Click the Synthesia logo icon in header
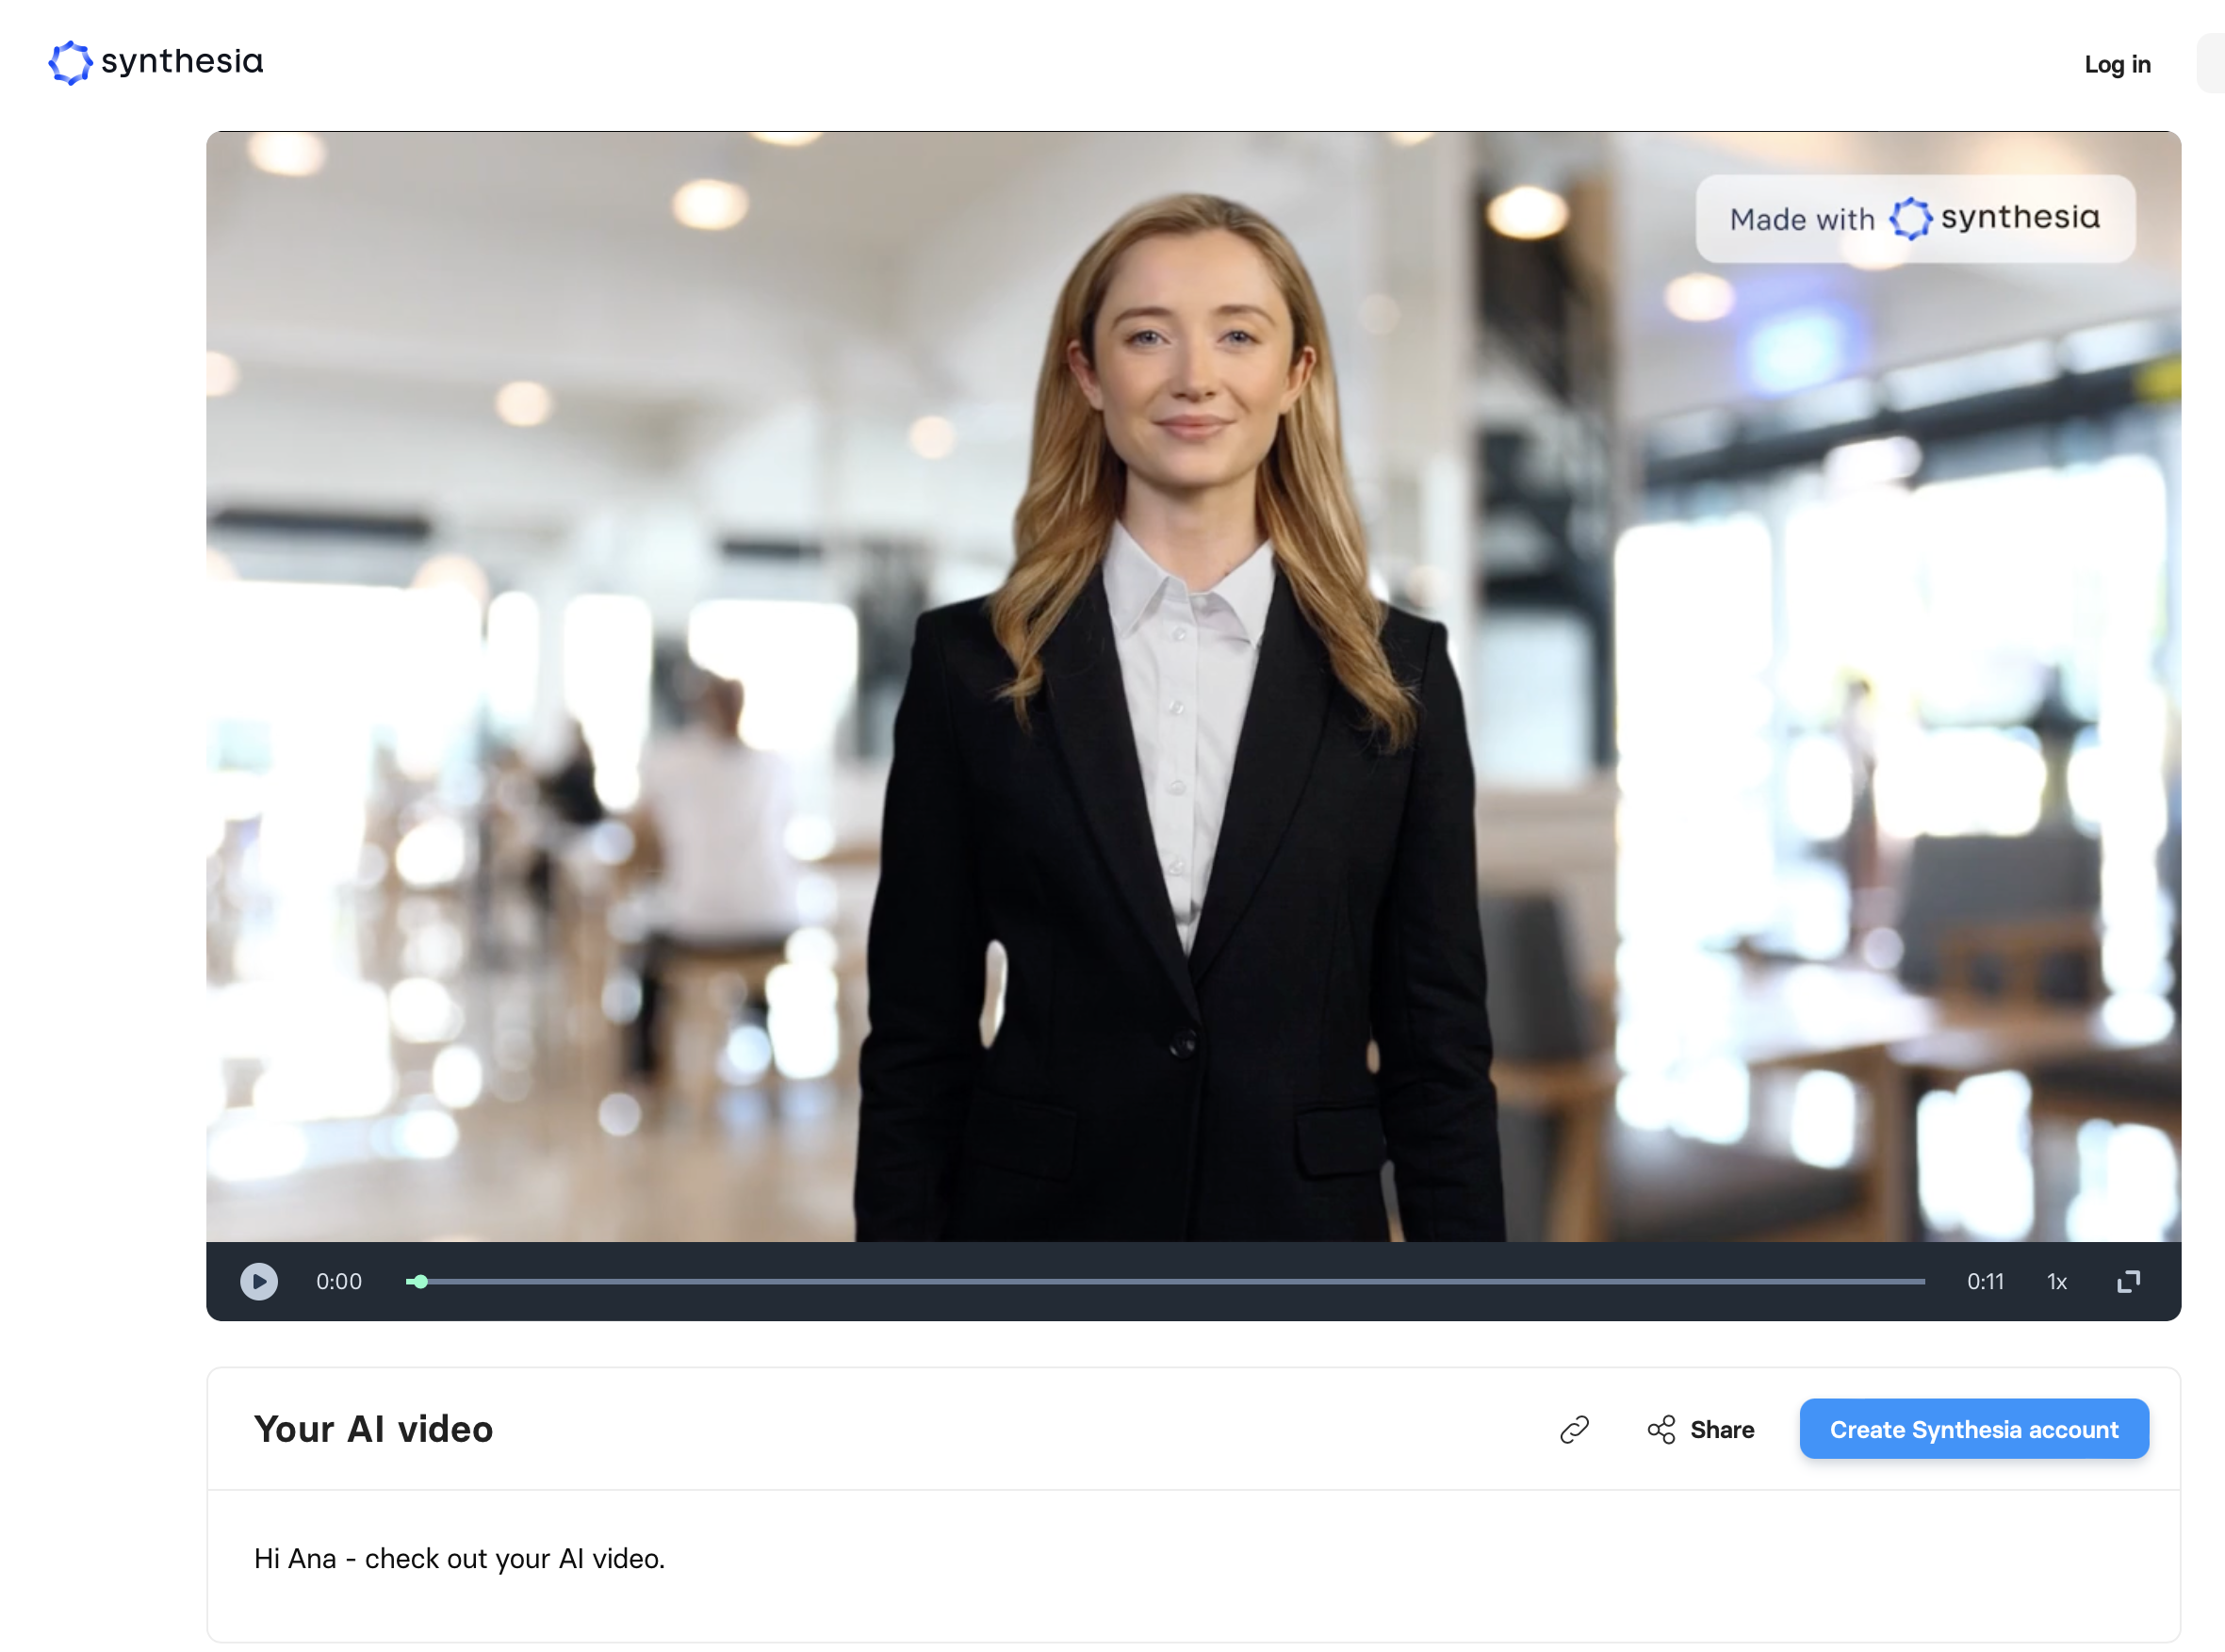Viewport: 2225px width, 1652px height. click(x=70, y=63)
